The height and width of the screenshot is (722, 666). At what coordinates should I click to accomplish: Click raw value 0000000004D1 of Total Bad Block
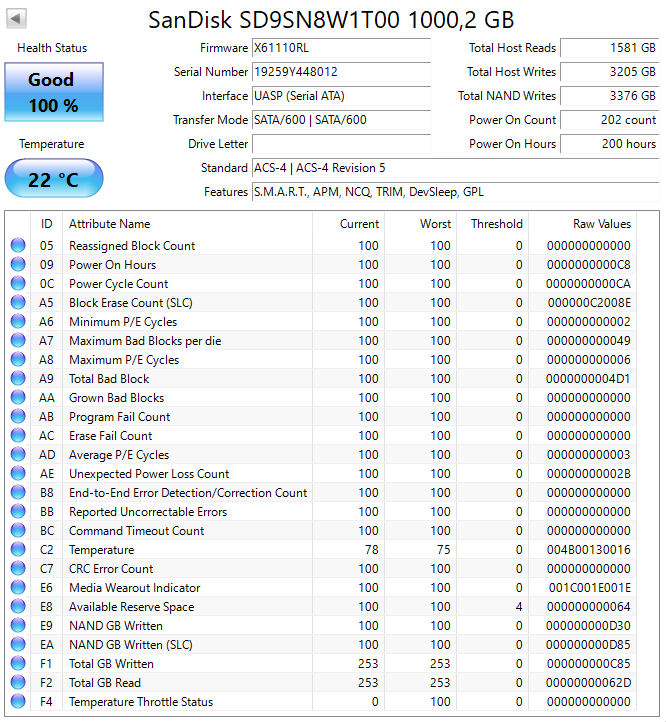tap(588, 379)
